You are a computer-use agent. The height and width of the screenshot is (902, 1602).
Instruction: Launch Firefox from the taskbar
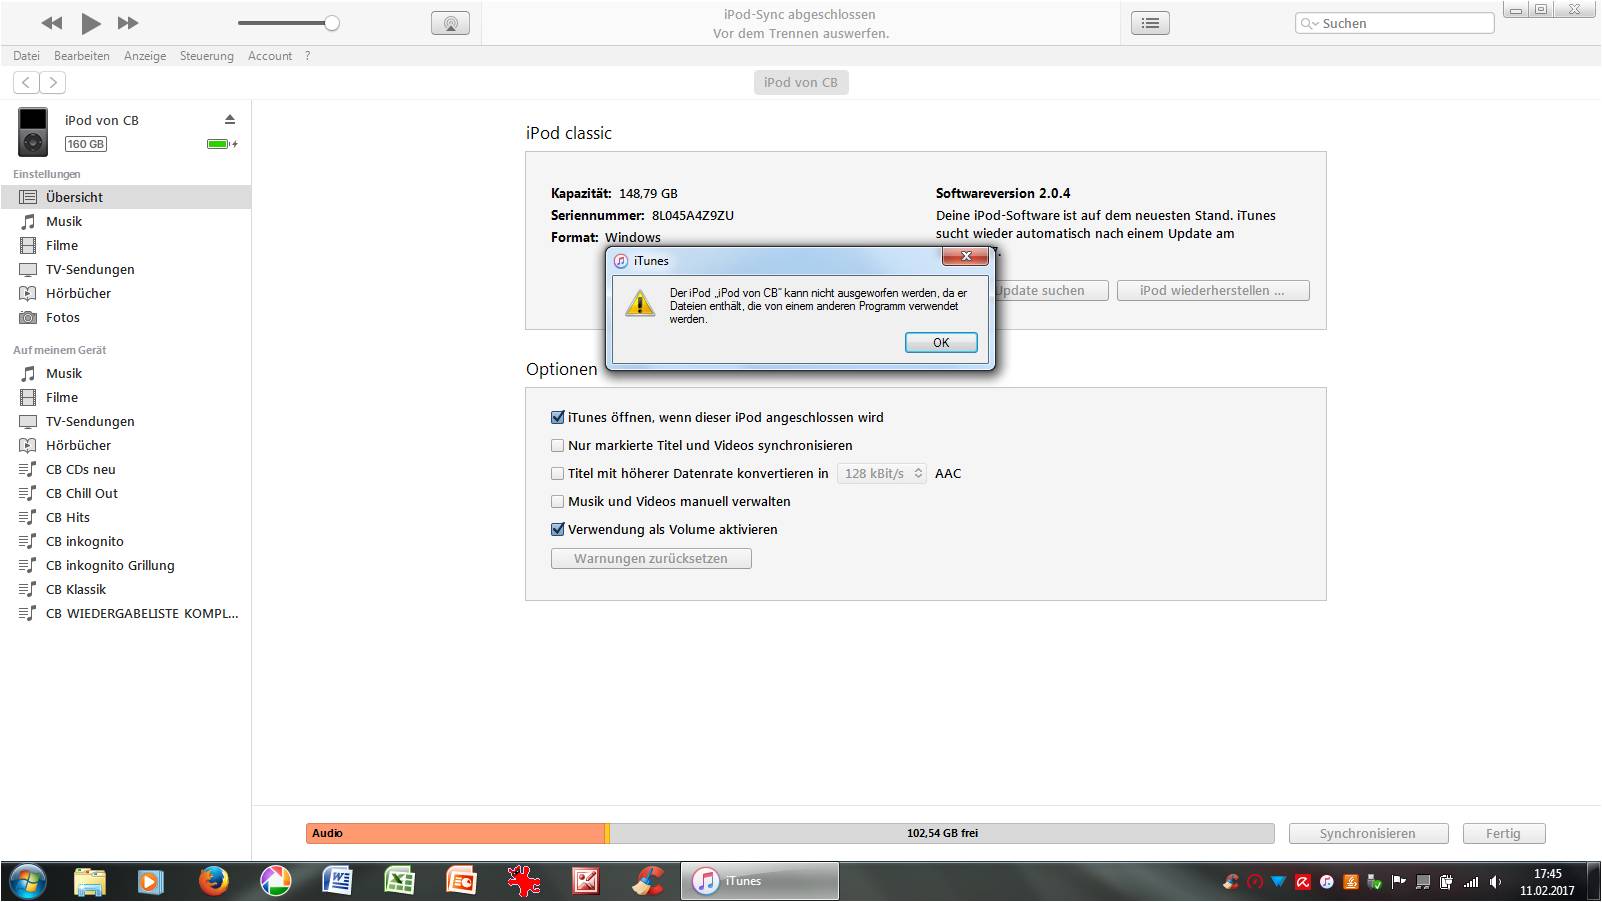click(213, 881)
